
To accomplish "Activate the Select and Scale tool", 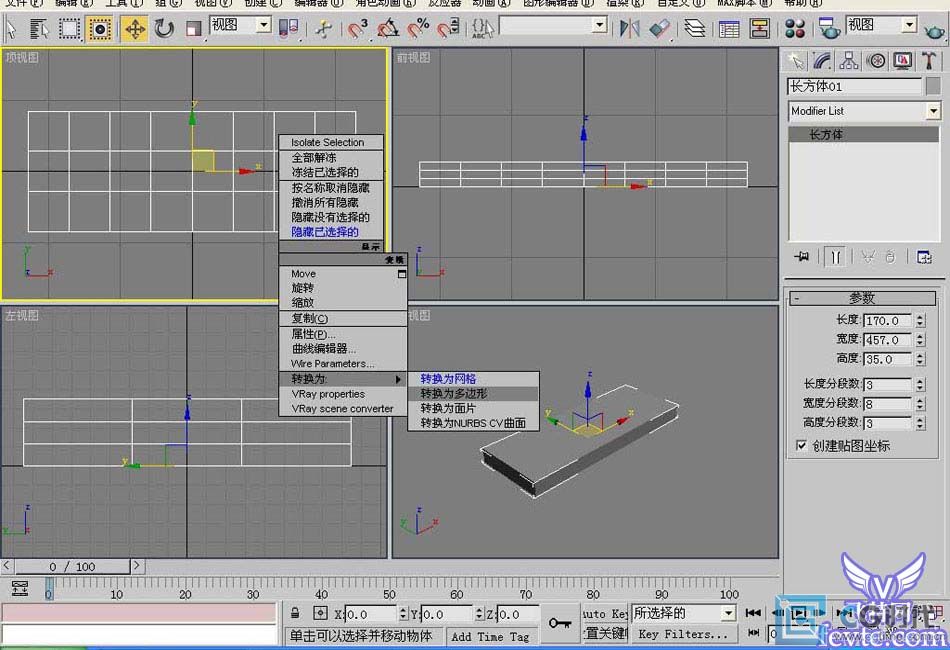I will [x=193, y=28].
